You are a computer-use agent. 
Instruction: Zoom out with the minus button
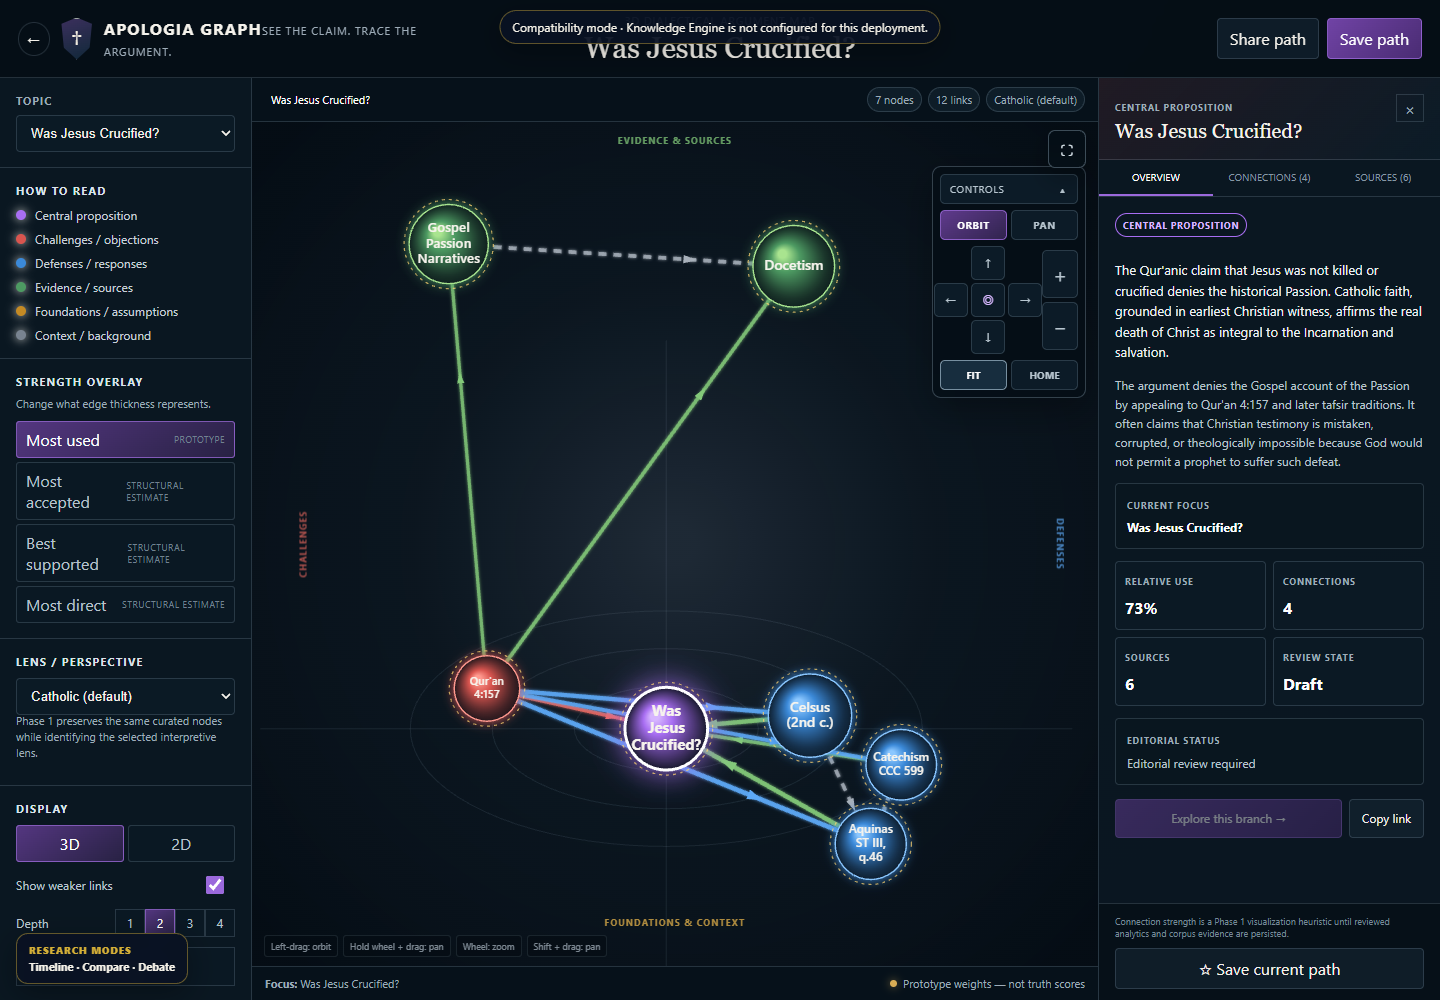pos(1060,328)
